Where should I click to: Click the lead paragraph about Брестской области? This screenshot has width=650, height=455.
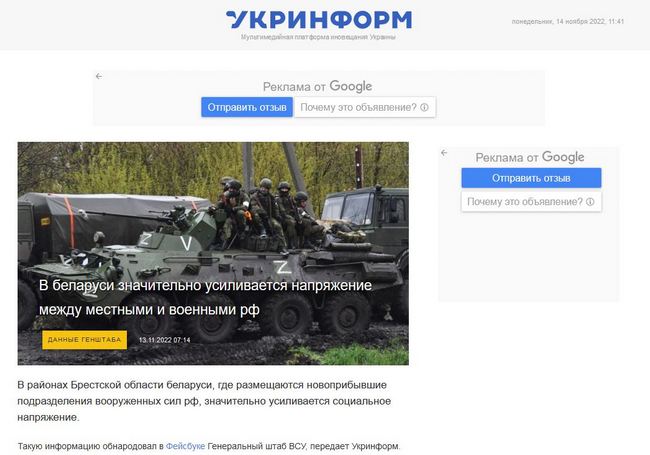(x=204, y=401)
